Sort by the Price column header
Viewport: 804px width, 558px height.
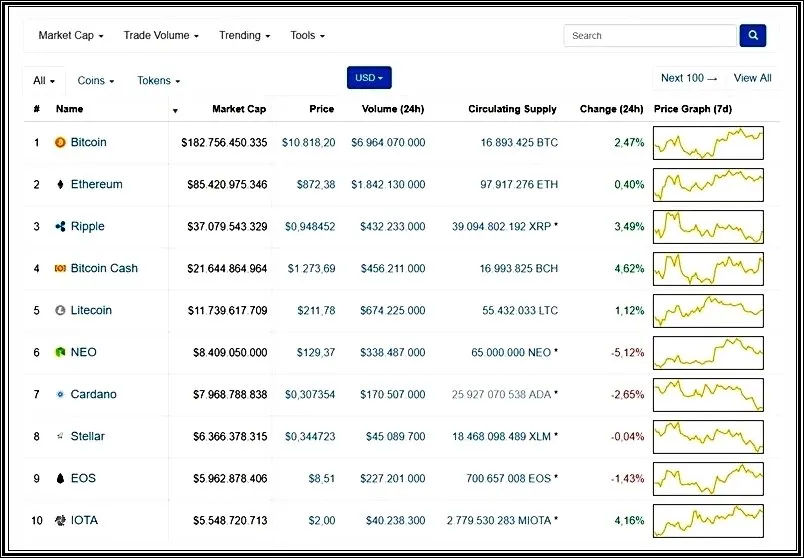(321, 109)
